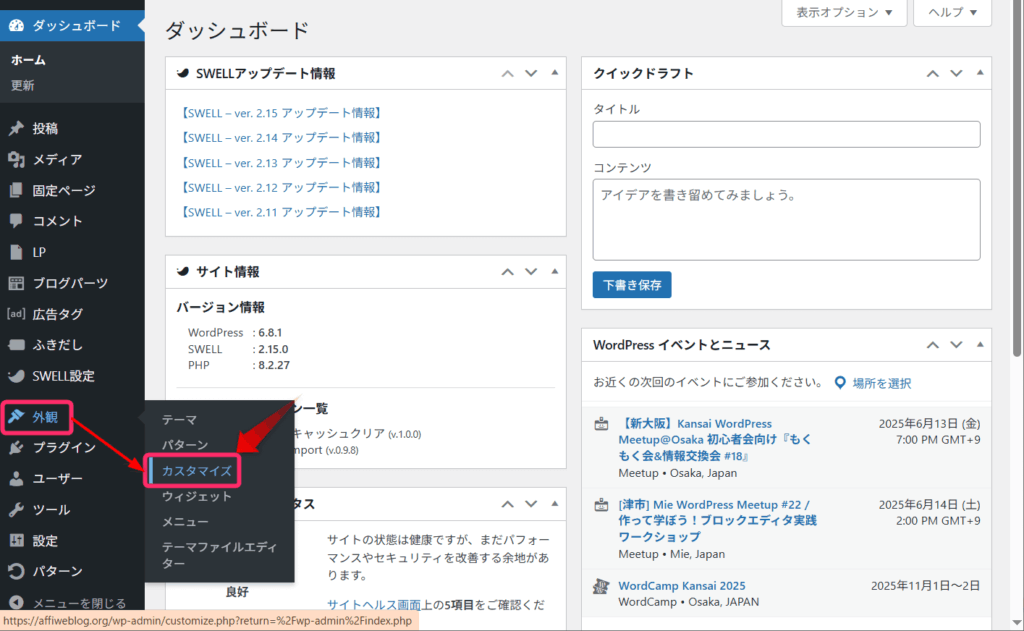The height and width of the screenshot is (631, 1024).
Task: Open the Kansai WordPress Meetup@Osaka event link
Action: [715, 440]
